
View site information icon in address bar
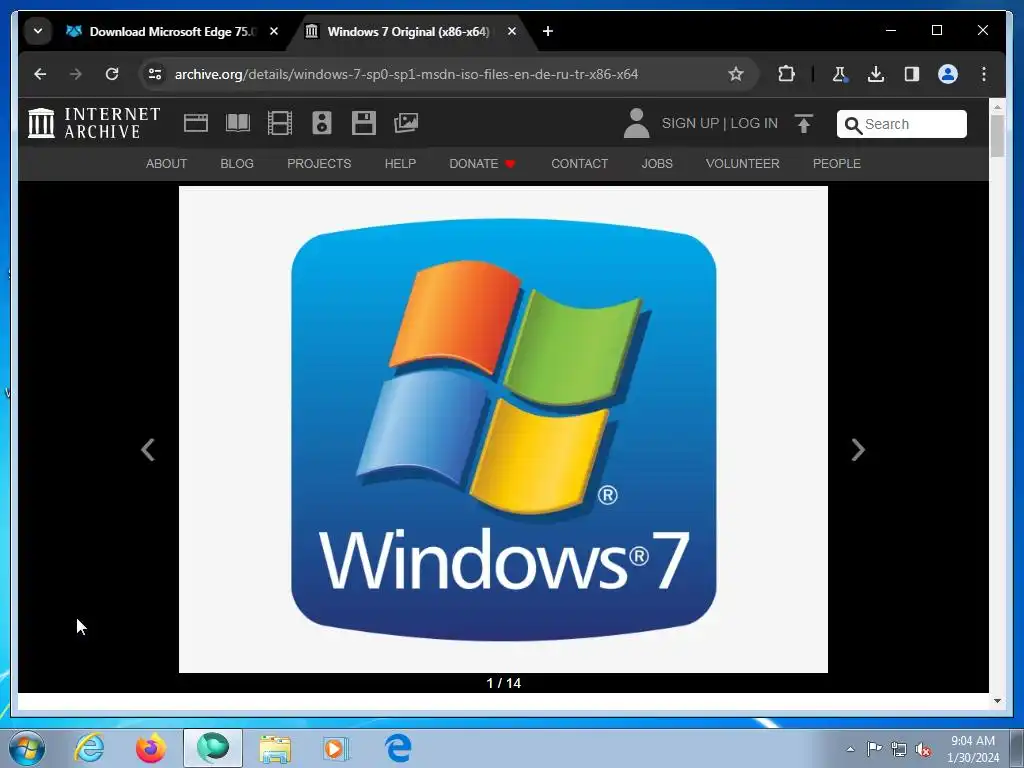pyautogui.click(x=155, y=74)
